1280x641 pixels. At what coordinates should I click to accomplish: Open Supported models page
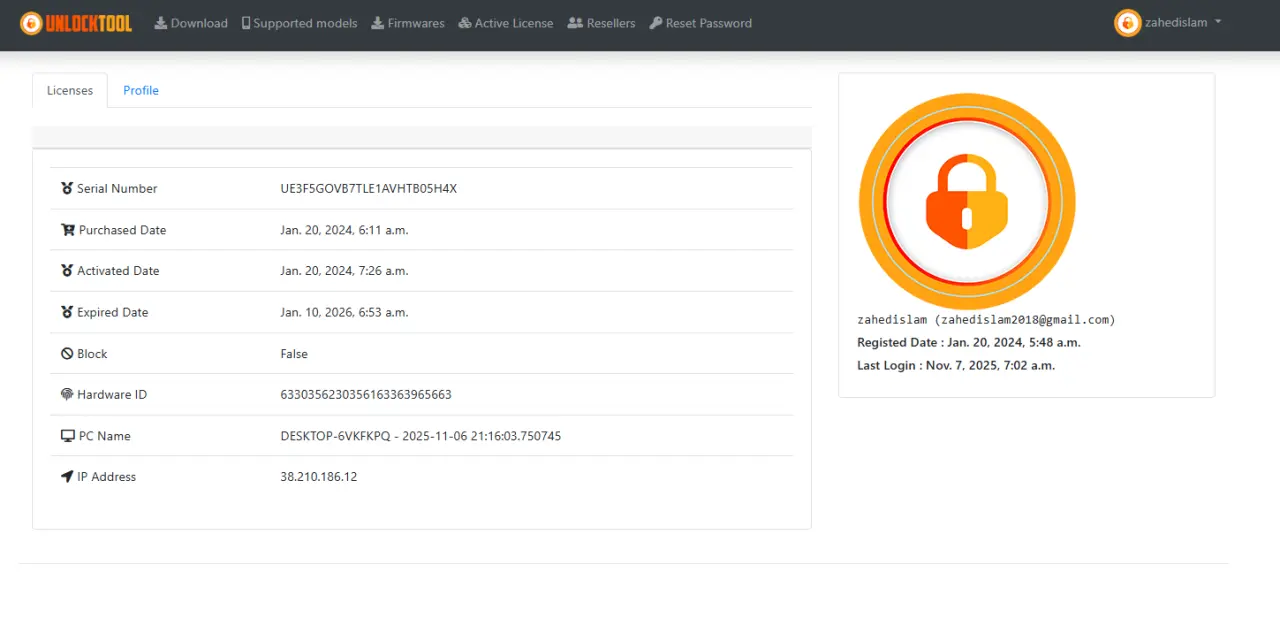pyautogui.click(x=299, y=23)
